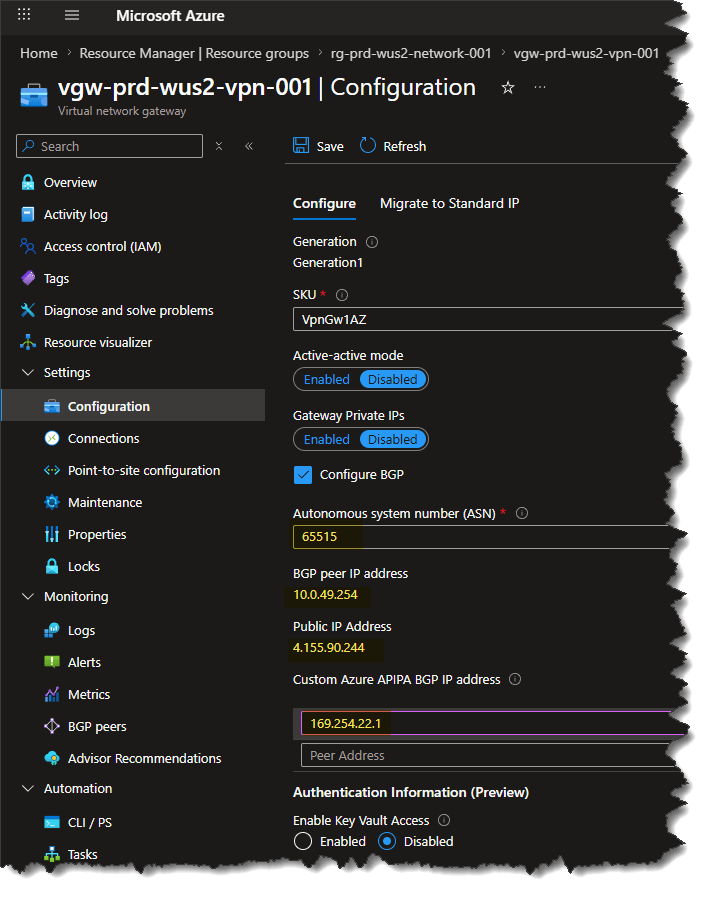The width and height of the screenshot is (710, 899).
Task: Click the Refresh circular arrow icon
Action: [x=368, y=146]
